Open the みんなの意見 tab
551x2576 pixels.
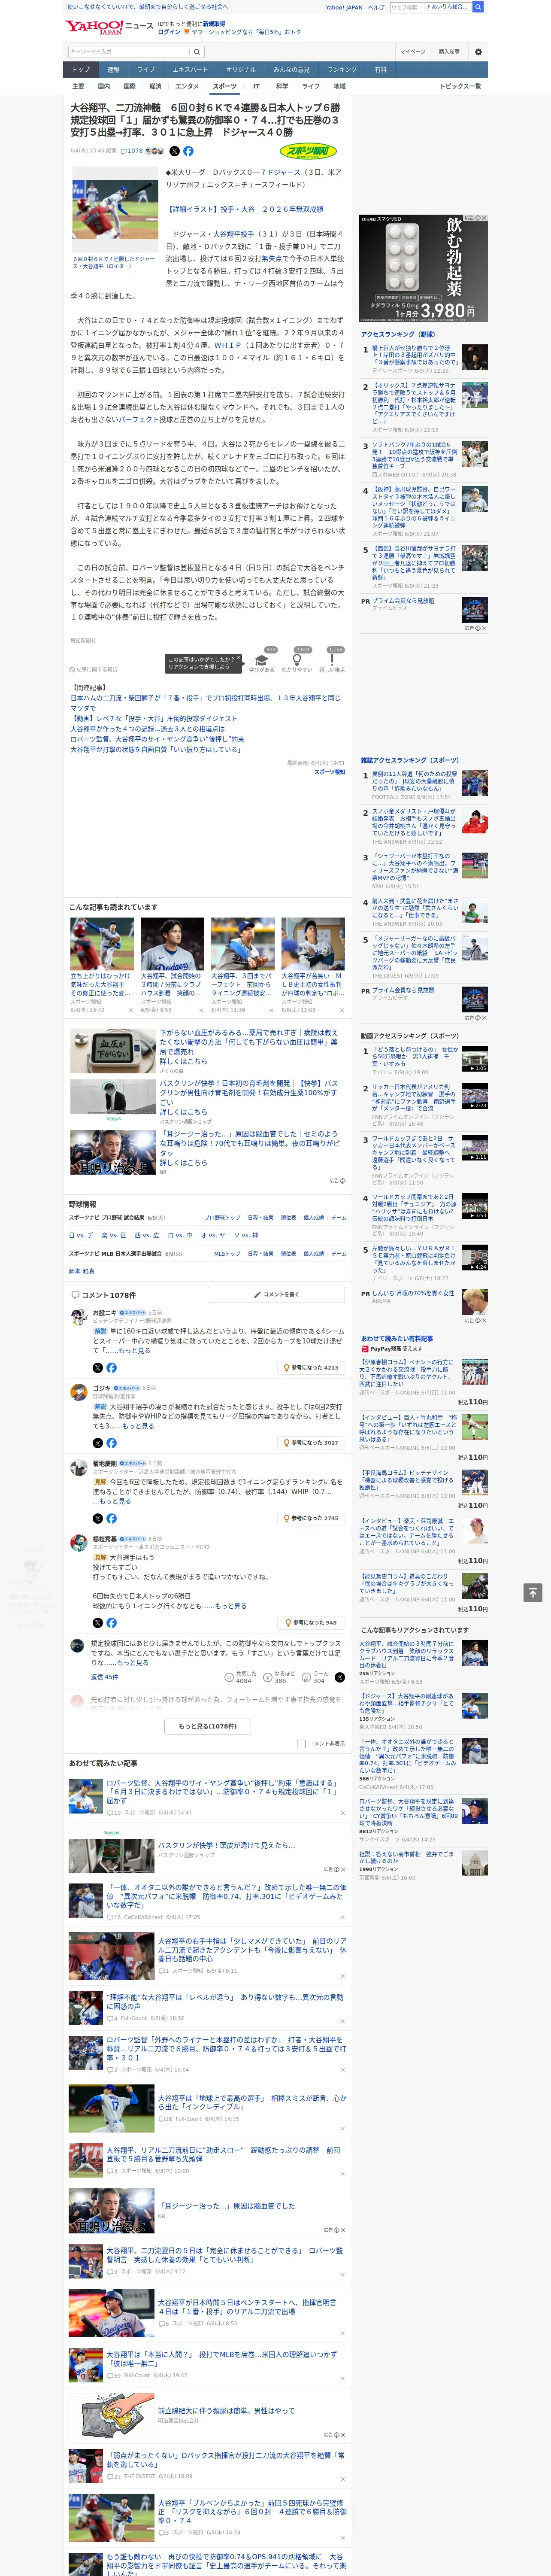point(292,70)
